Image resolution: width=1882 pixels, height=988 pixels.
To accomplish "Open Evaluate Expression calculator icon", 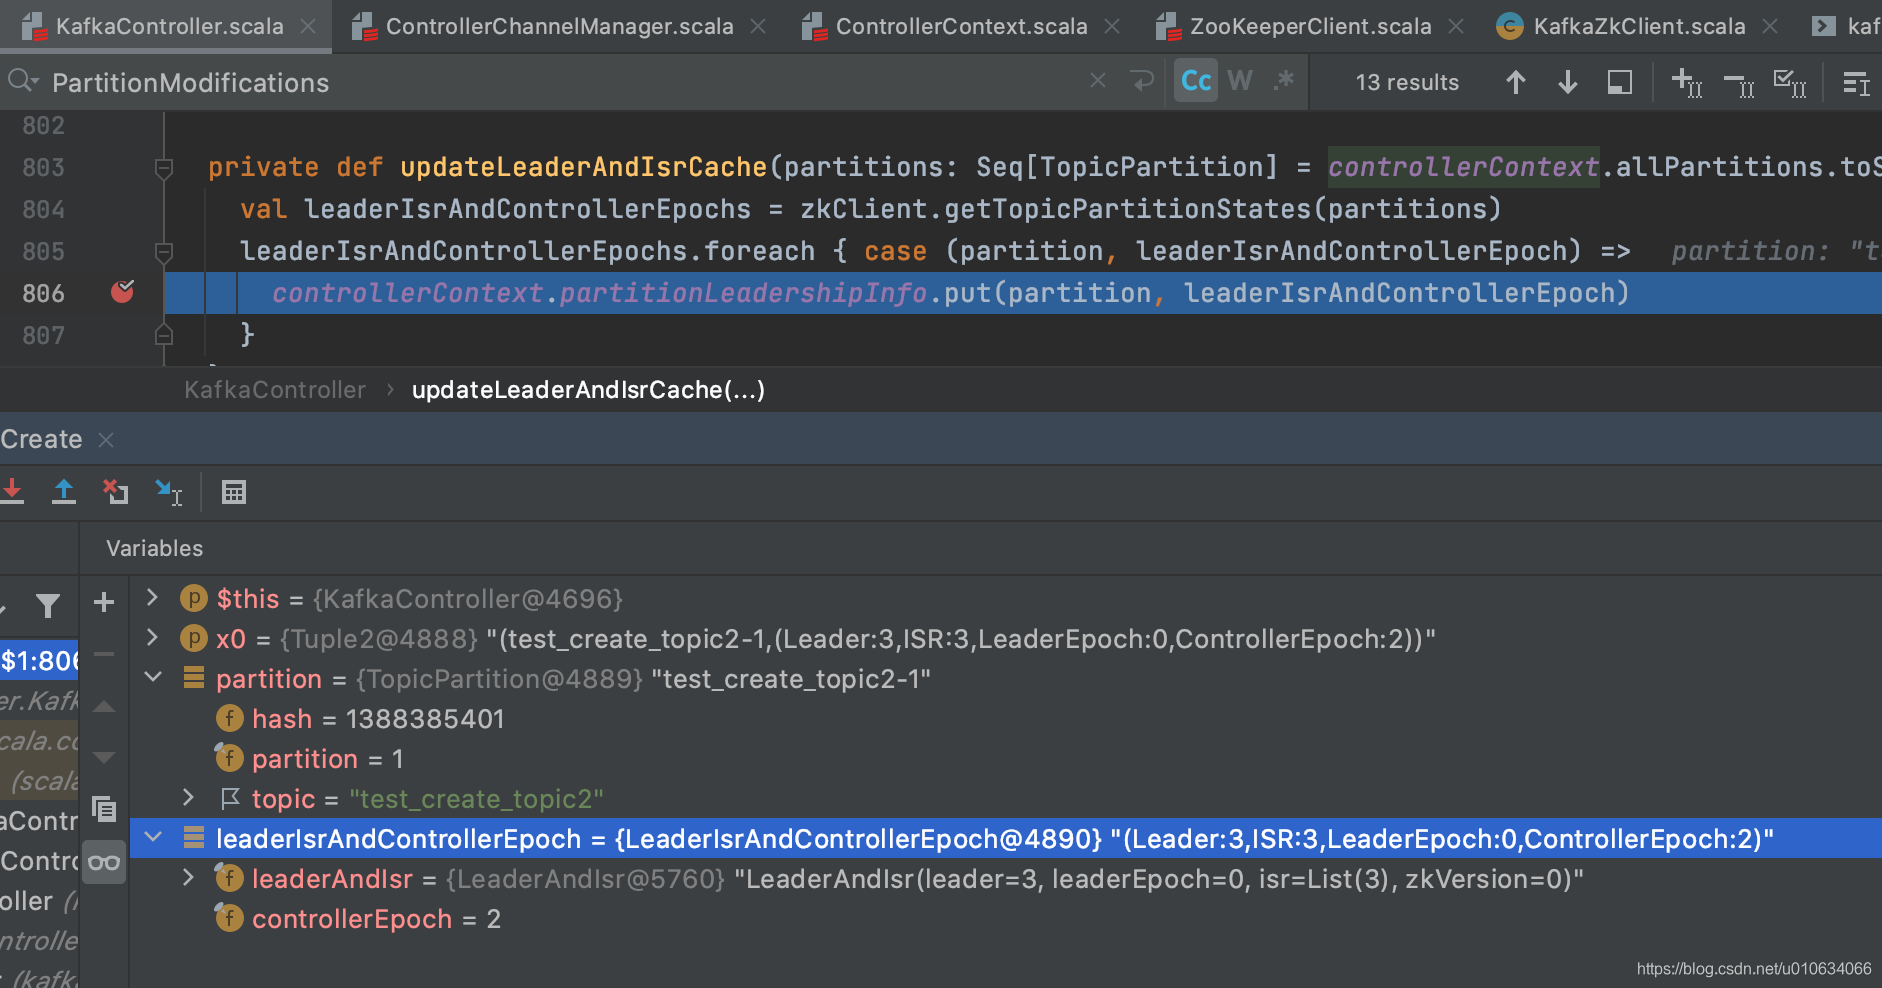I will coord(234,492).
